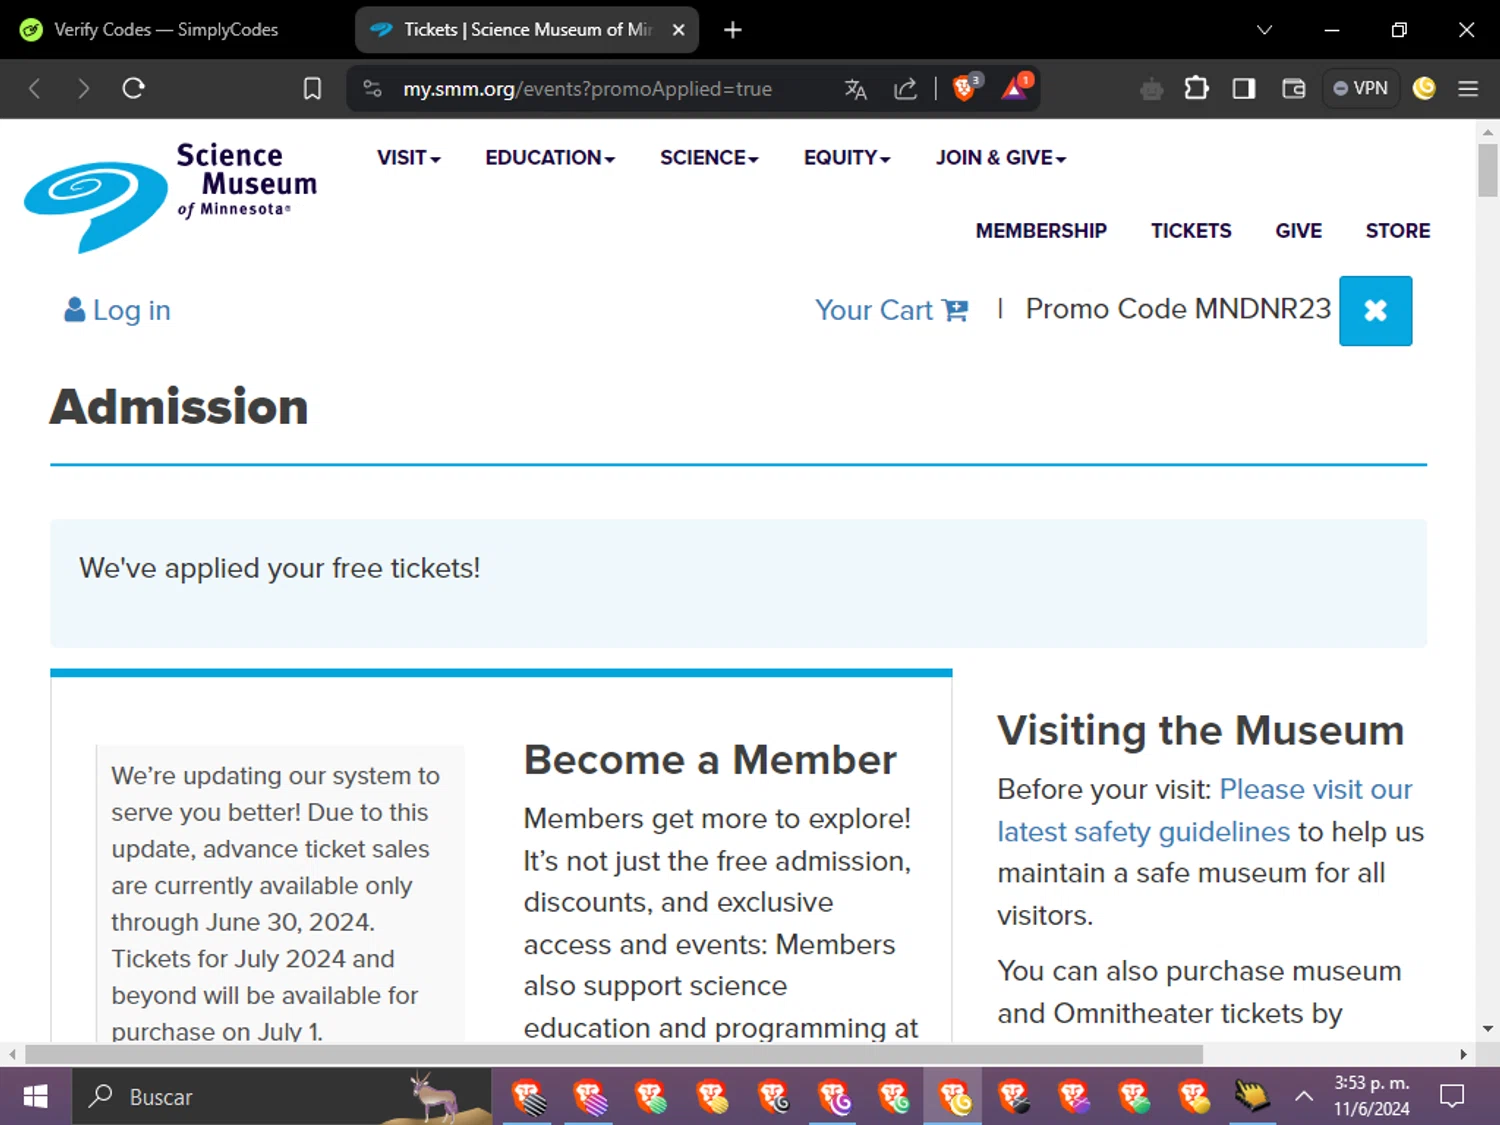Go forward with the browser forward arrow

83,89
